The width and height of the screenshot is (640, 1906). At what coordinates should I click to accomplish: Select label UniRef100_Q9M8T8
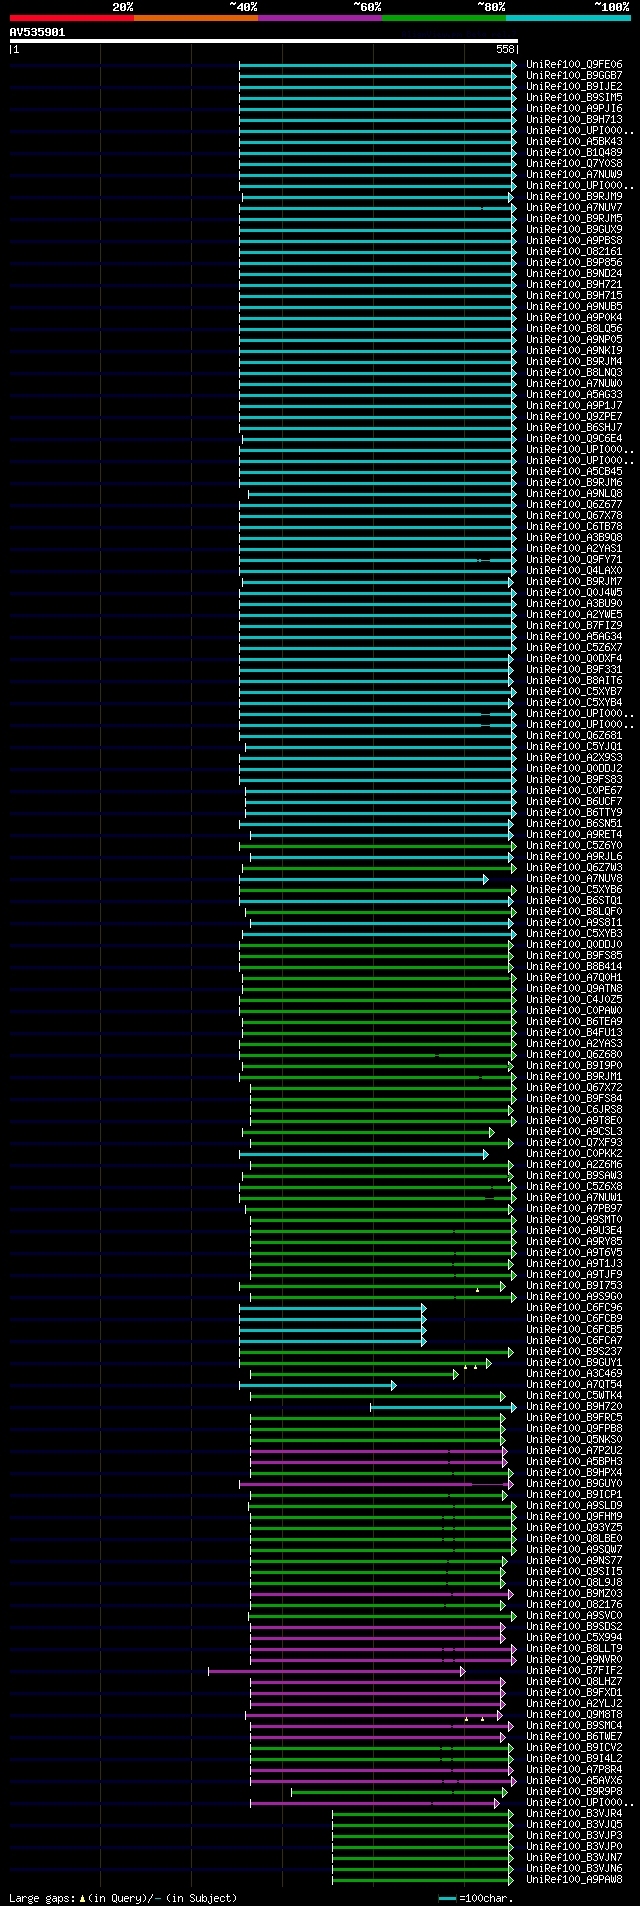tap(574, 1714)
